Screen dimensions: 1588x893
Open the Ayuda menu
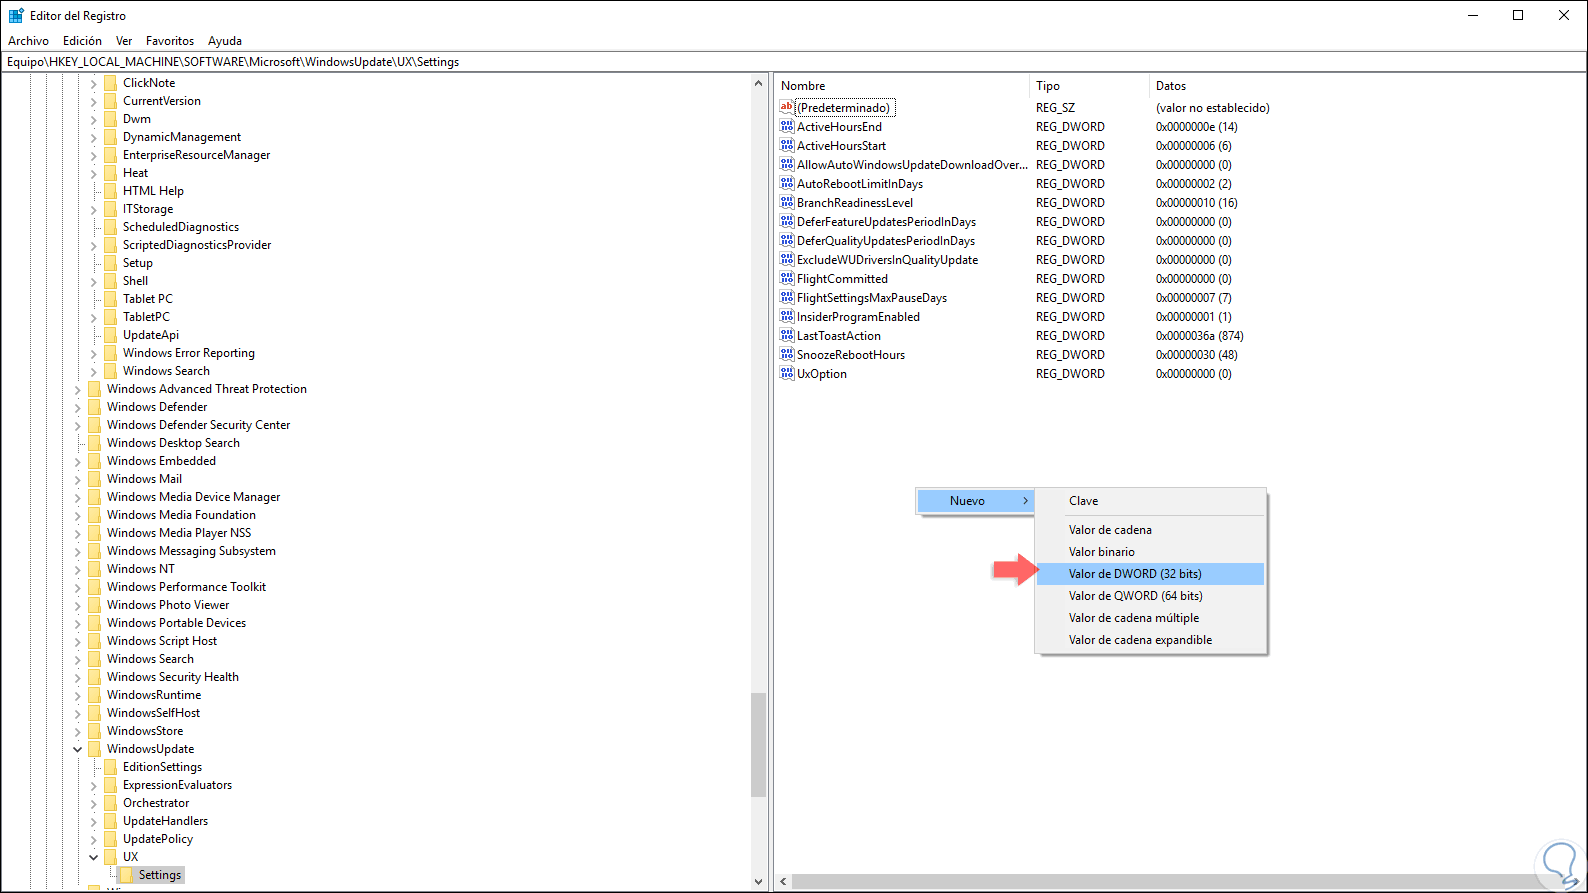click(x=225, y=41)
